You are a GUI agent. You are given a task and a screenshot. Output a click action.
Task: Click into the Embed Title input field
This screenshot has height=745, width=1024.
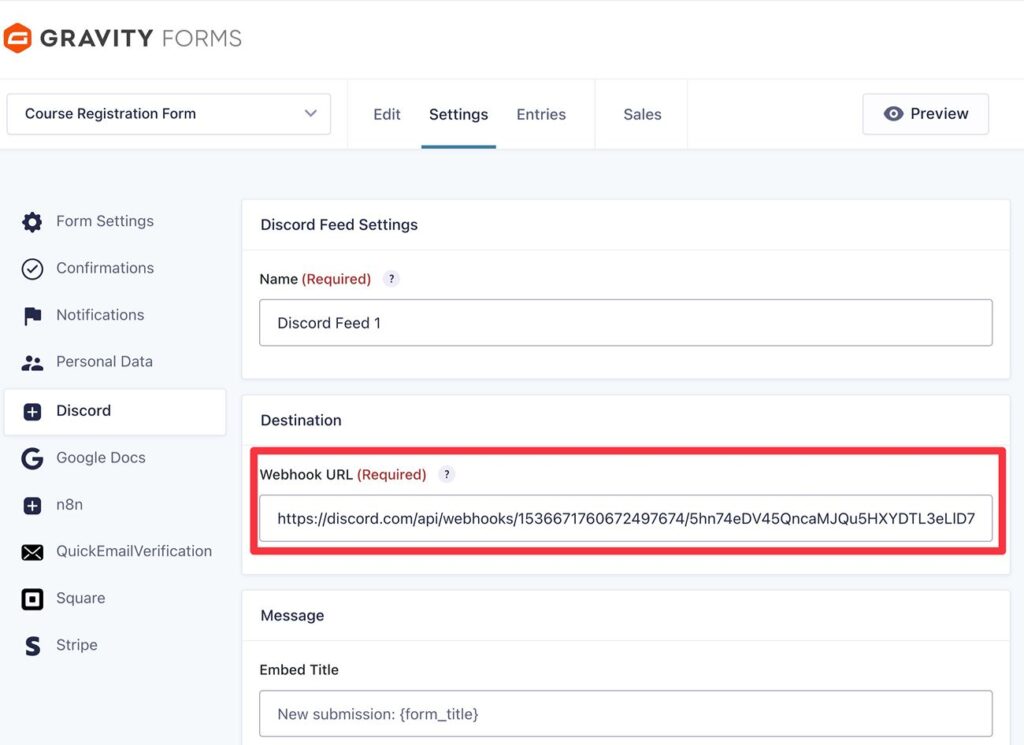click(626, 714)
